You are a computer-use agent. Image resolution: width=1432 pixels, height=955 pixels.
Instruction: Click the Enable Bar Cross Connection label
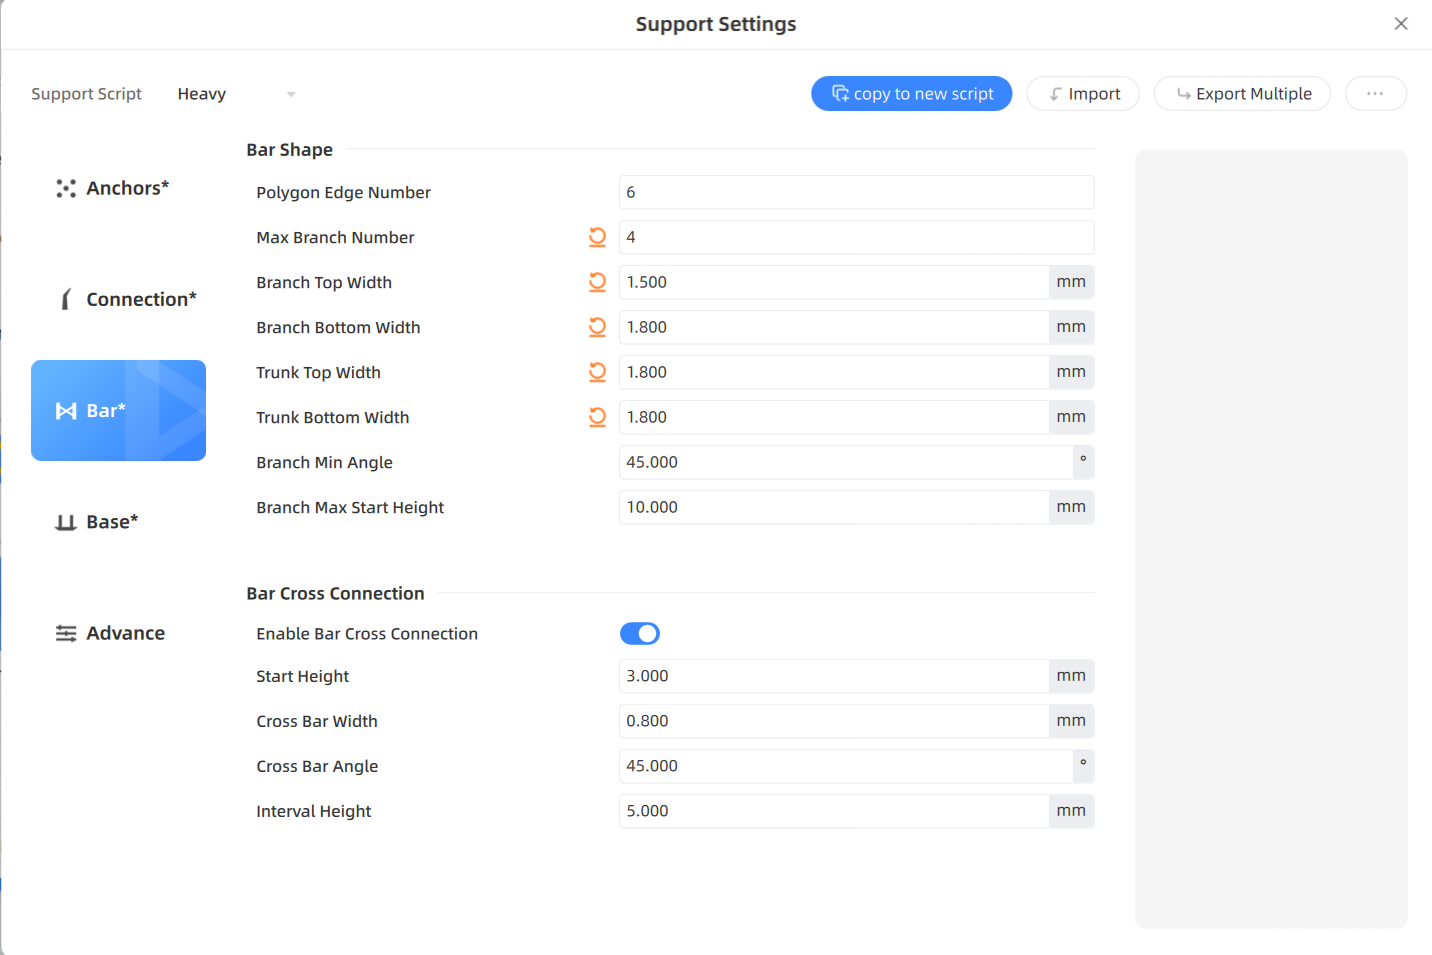(367, 634)
